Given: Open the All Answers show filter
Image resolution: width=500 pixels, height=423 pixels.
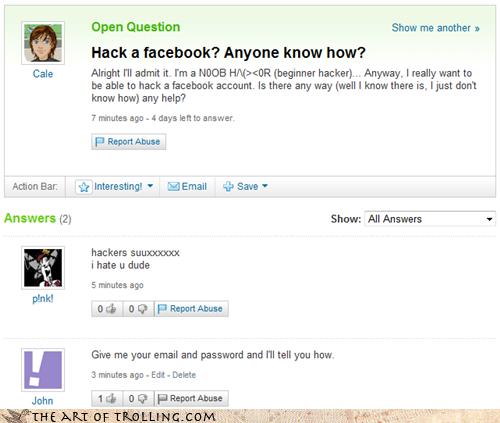Looking at the screenshot, I should [x=430, y=219].
